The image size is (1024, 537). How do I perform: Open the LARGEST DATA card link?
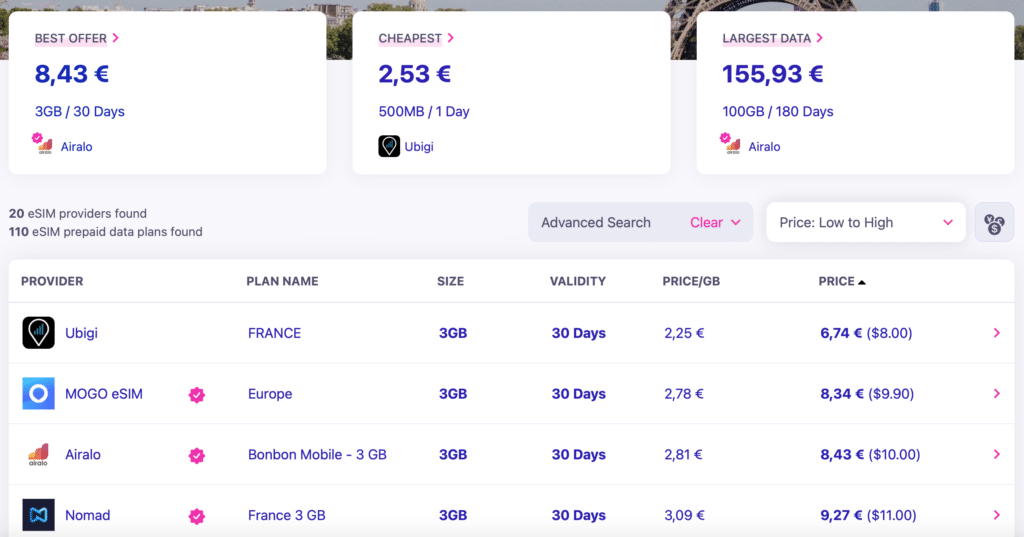pyautogui.click(x=772, y=39)
